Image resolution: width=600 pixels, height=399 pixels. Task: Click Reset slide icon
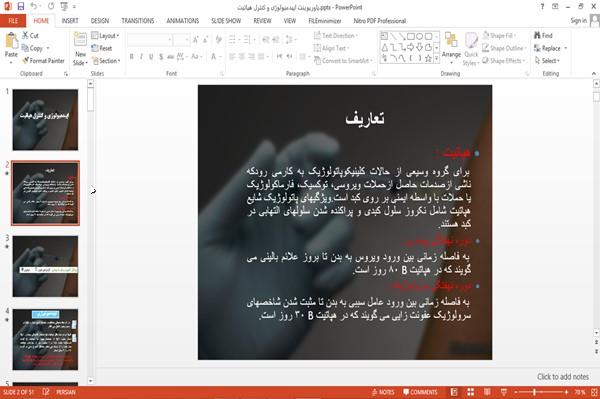click(x=95, y=48)
